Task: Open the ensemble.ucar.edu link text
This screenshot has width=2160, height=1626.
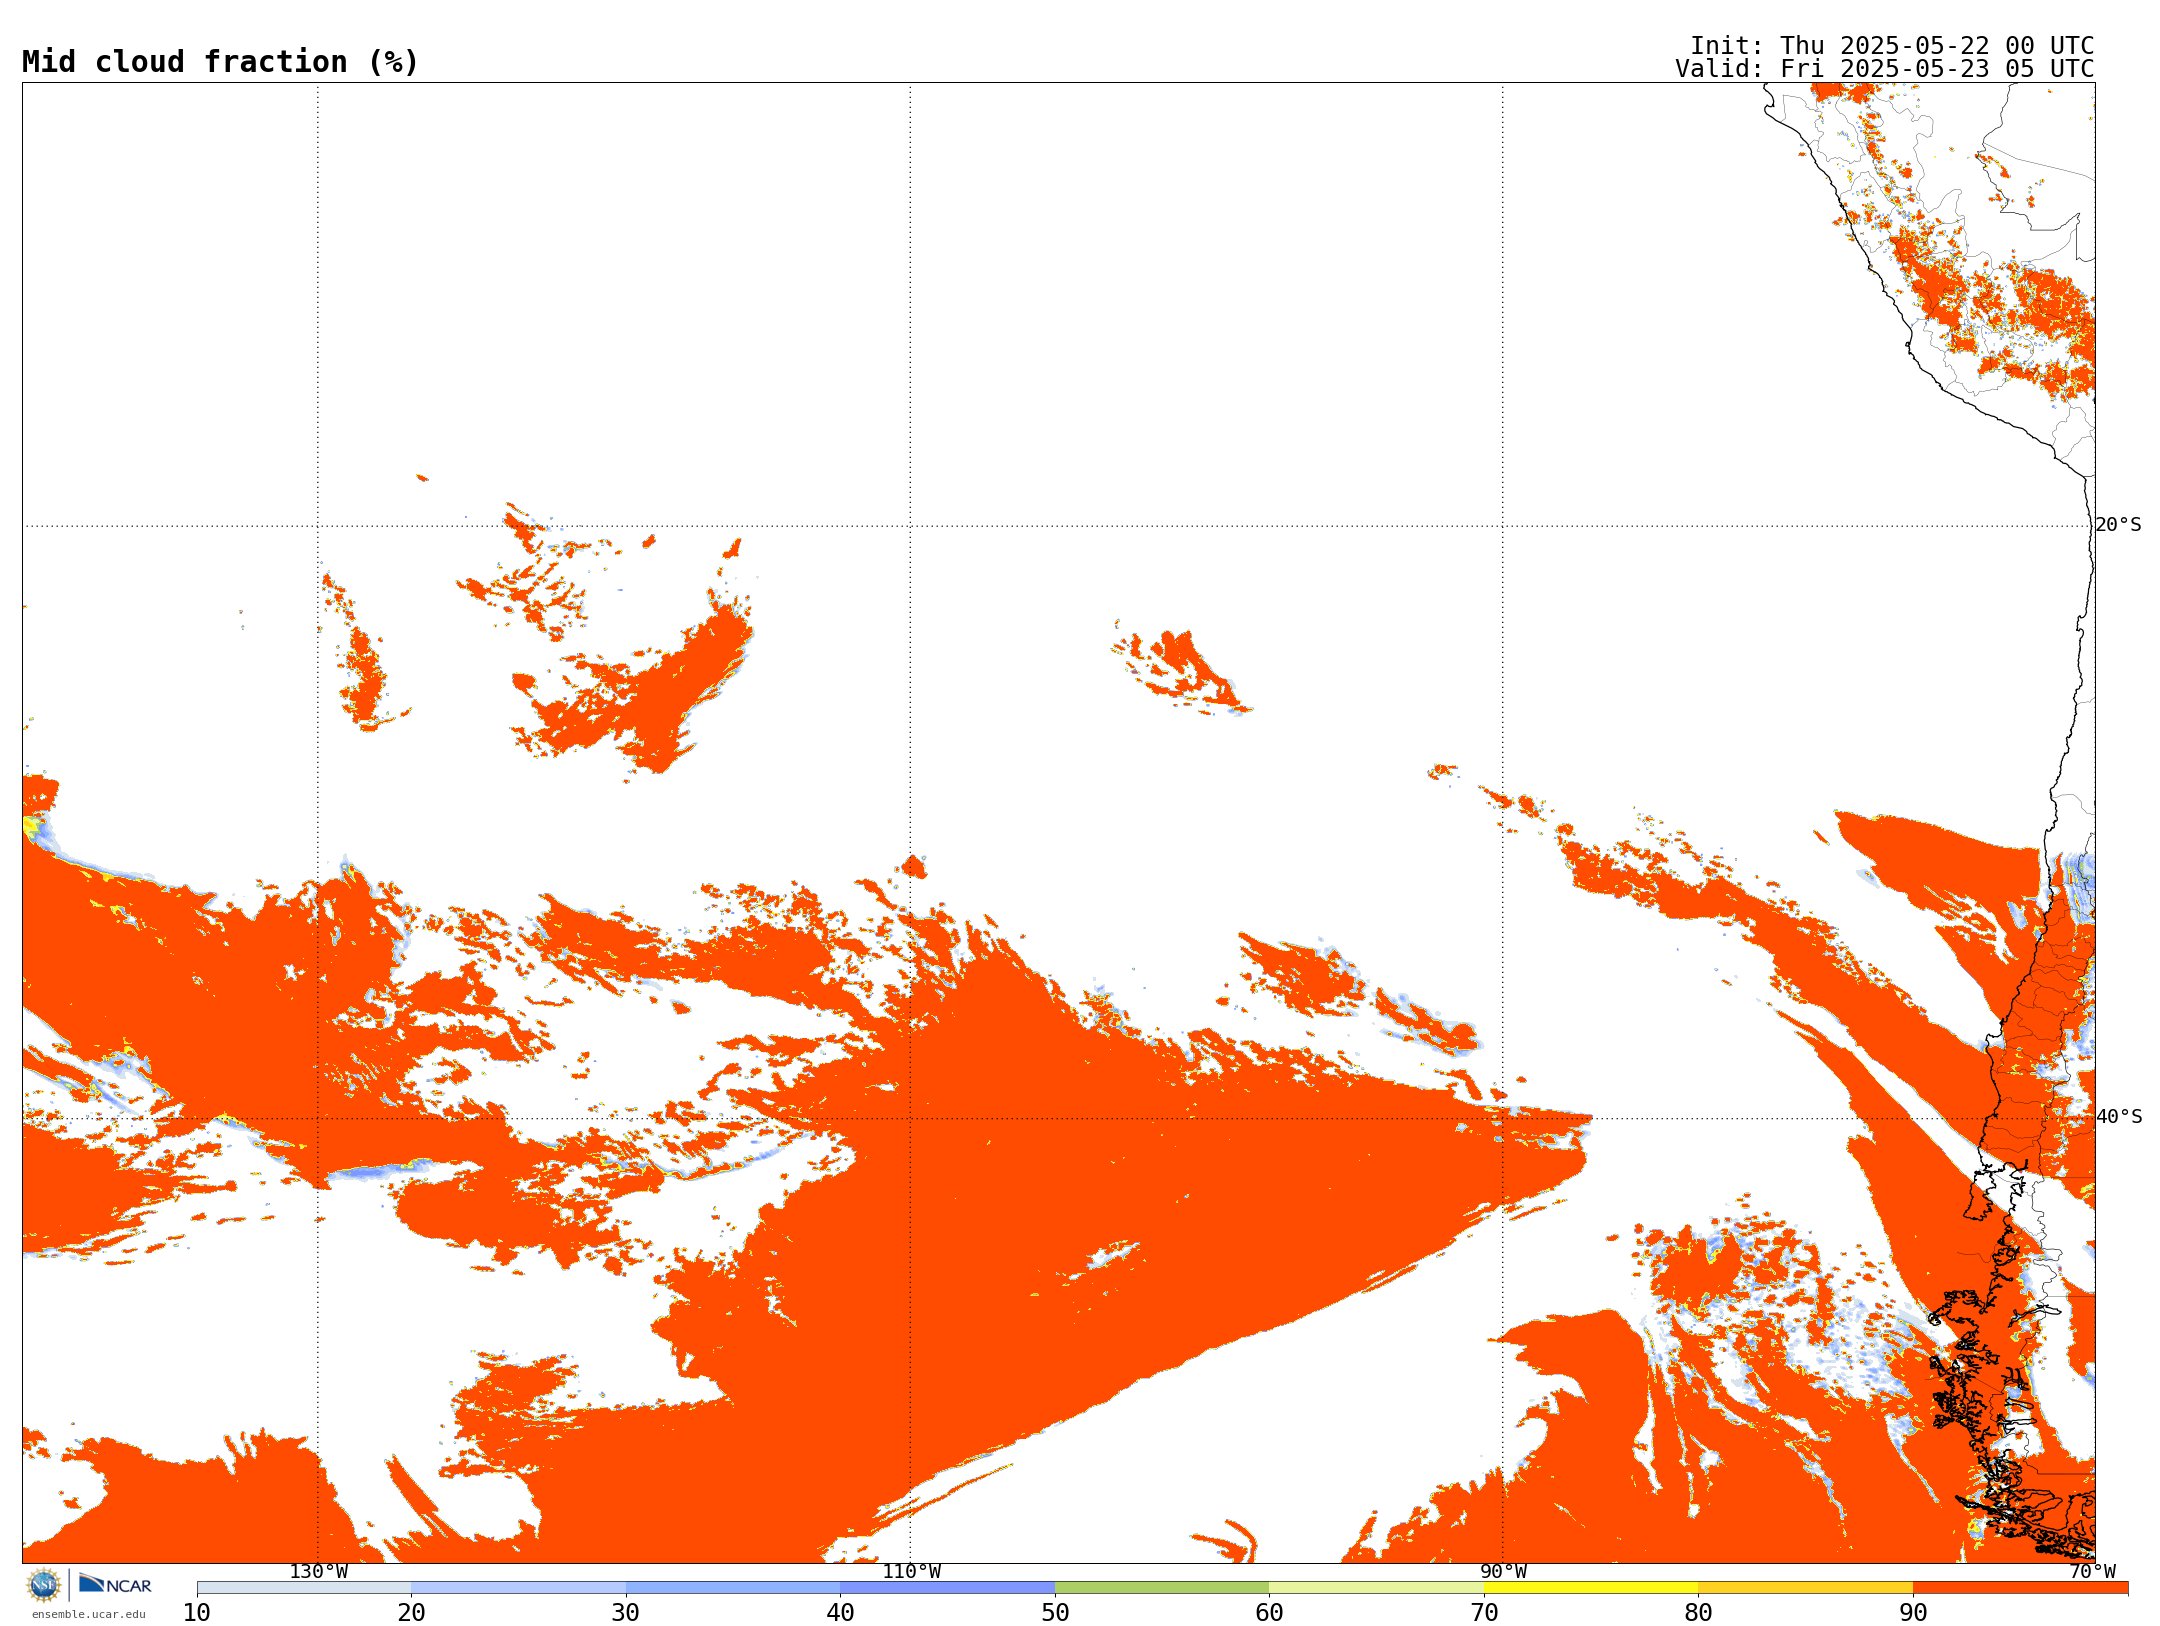Action: [x=88, y=1614]
